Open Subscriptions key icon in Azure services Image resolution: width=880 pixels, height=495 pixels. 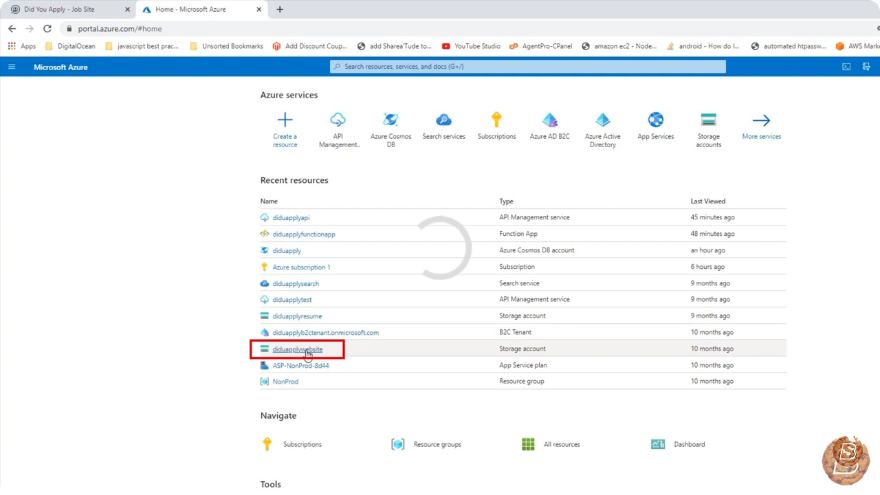tap(496, 120)
